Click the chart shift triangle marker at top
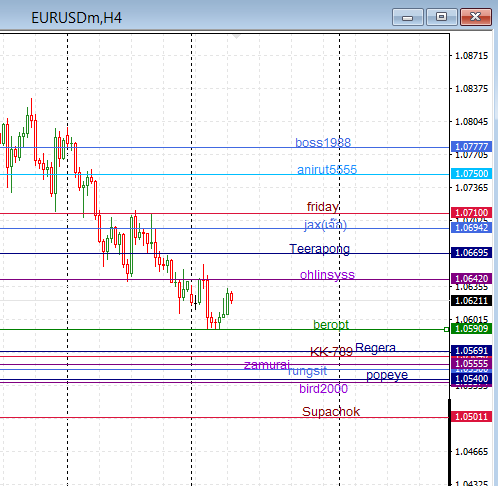This screenshot has height=486, width=498. pos(236,36)
